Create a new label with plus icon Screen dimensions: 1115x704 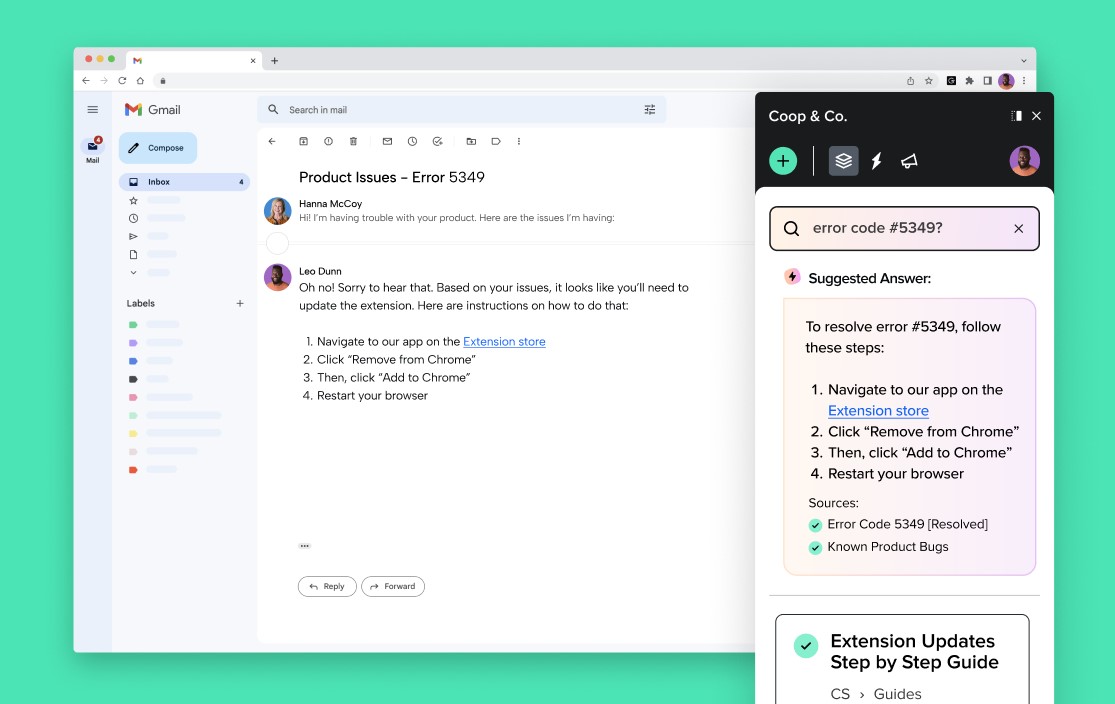click(x=240, y=303)
